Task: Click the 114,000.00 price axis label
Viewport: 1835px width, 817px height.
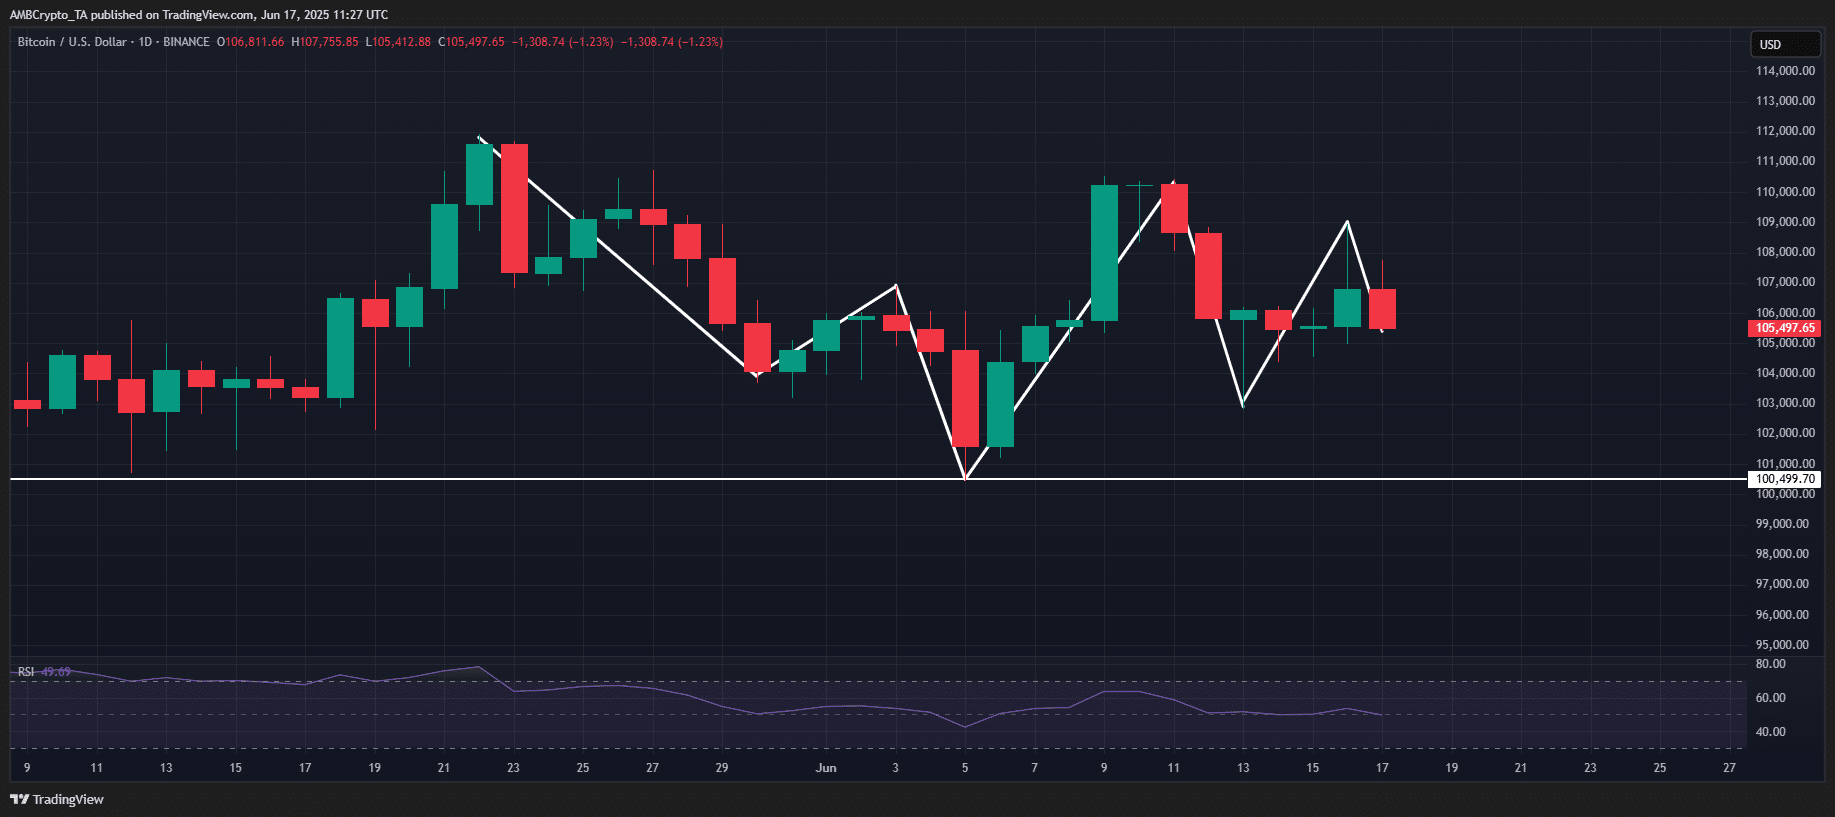Action: coord(1785,71)
